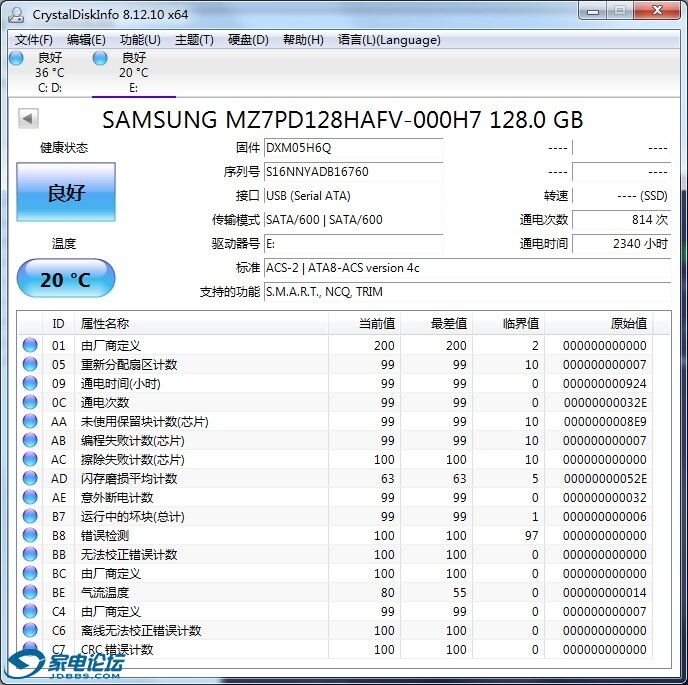Viewport: 688px width, 685px height.
Task: Click the 通电时间 label button
Action: tap(544, 244)
